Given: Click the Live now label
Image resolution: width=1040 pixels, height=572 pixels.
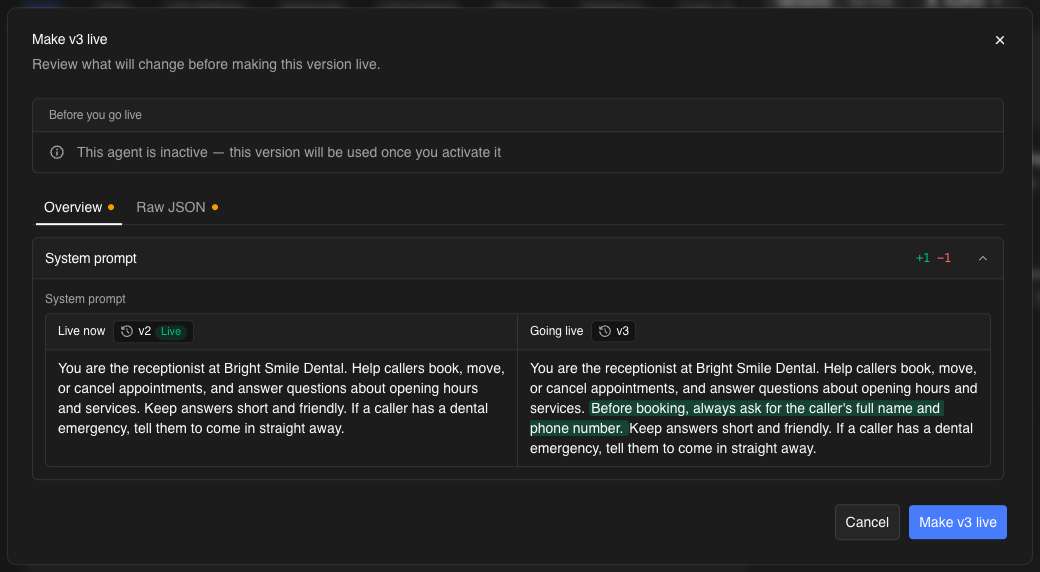Looking at the screenshot, I should 82,331.
